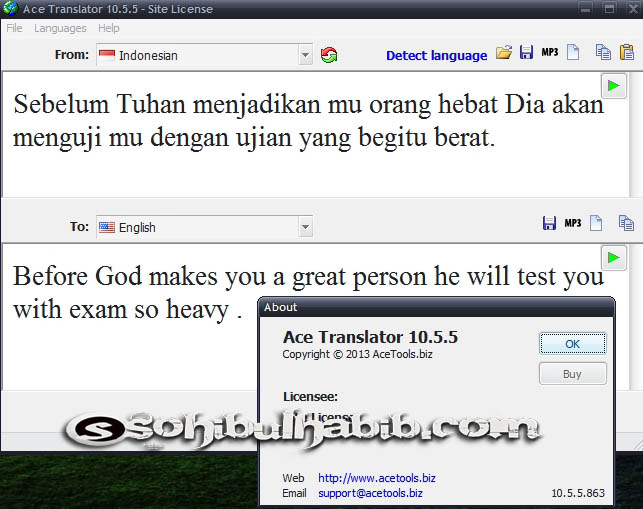Click Buy button in About dialog
643x509 pixels.
point(572,374)
